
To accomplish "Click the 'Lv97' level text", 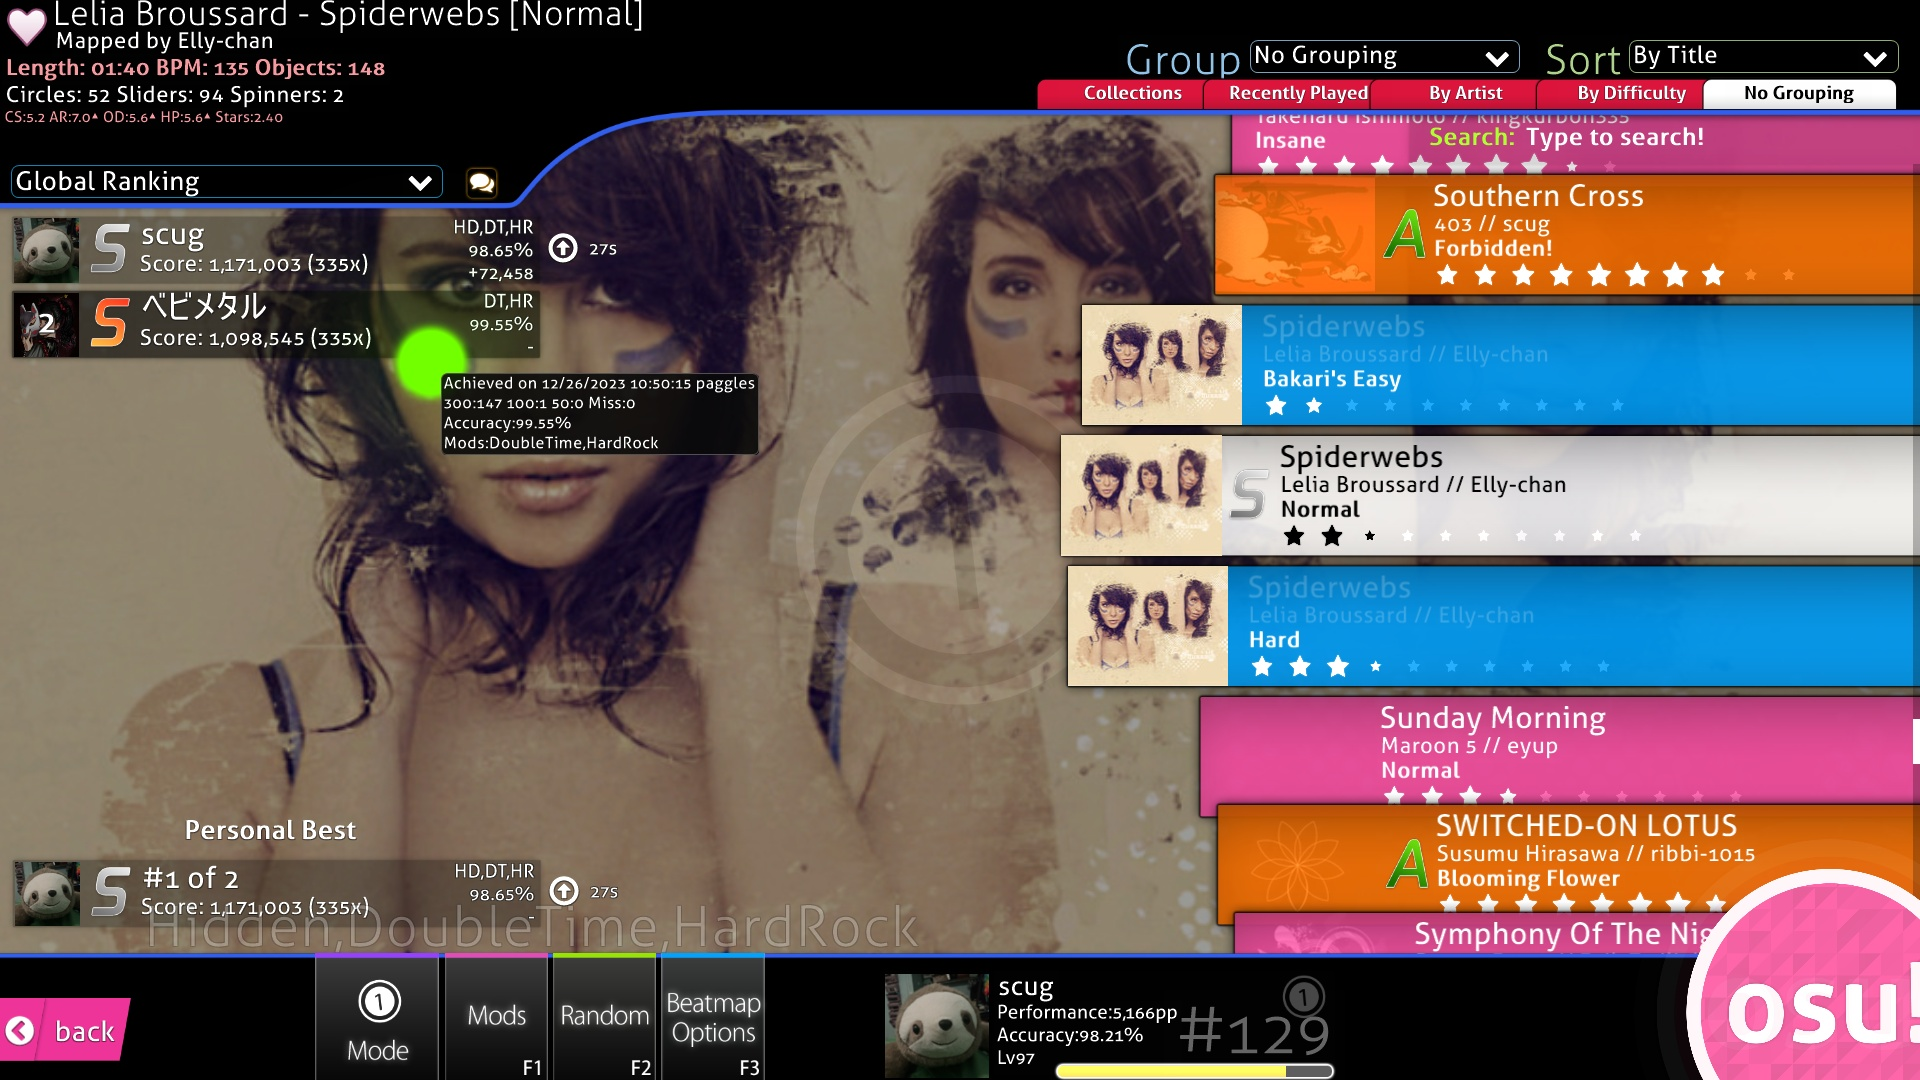I will 1016,1058.
